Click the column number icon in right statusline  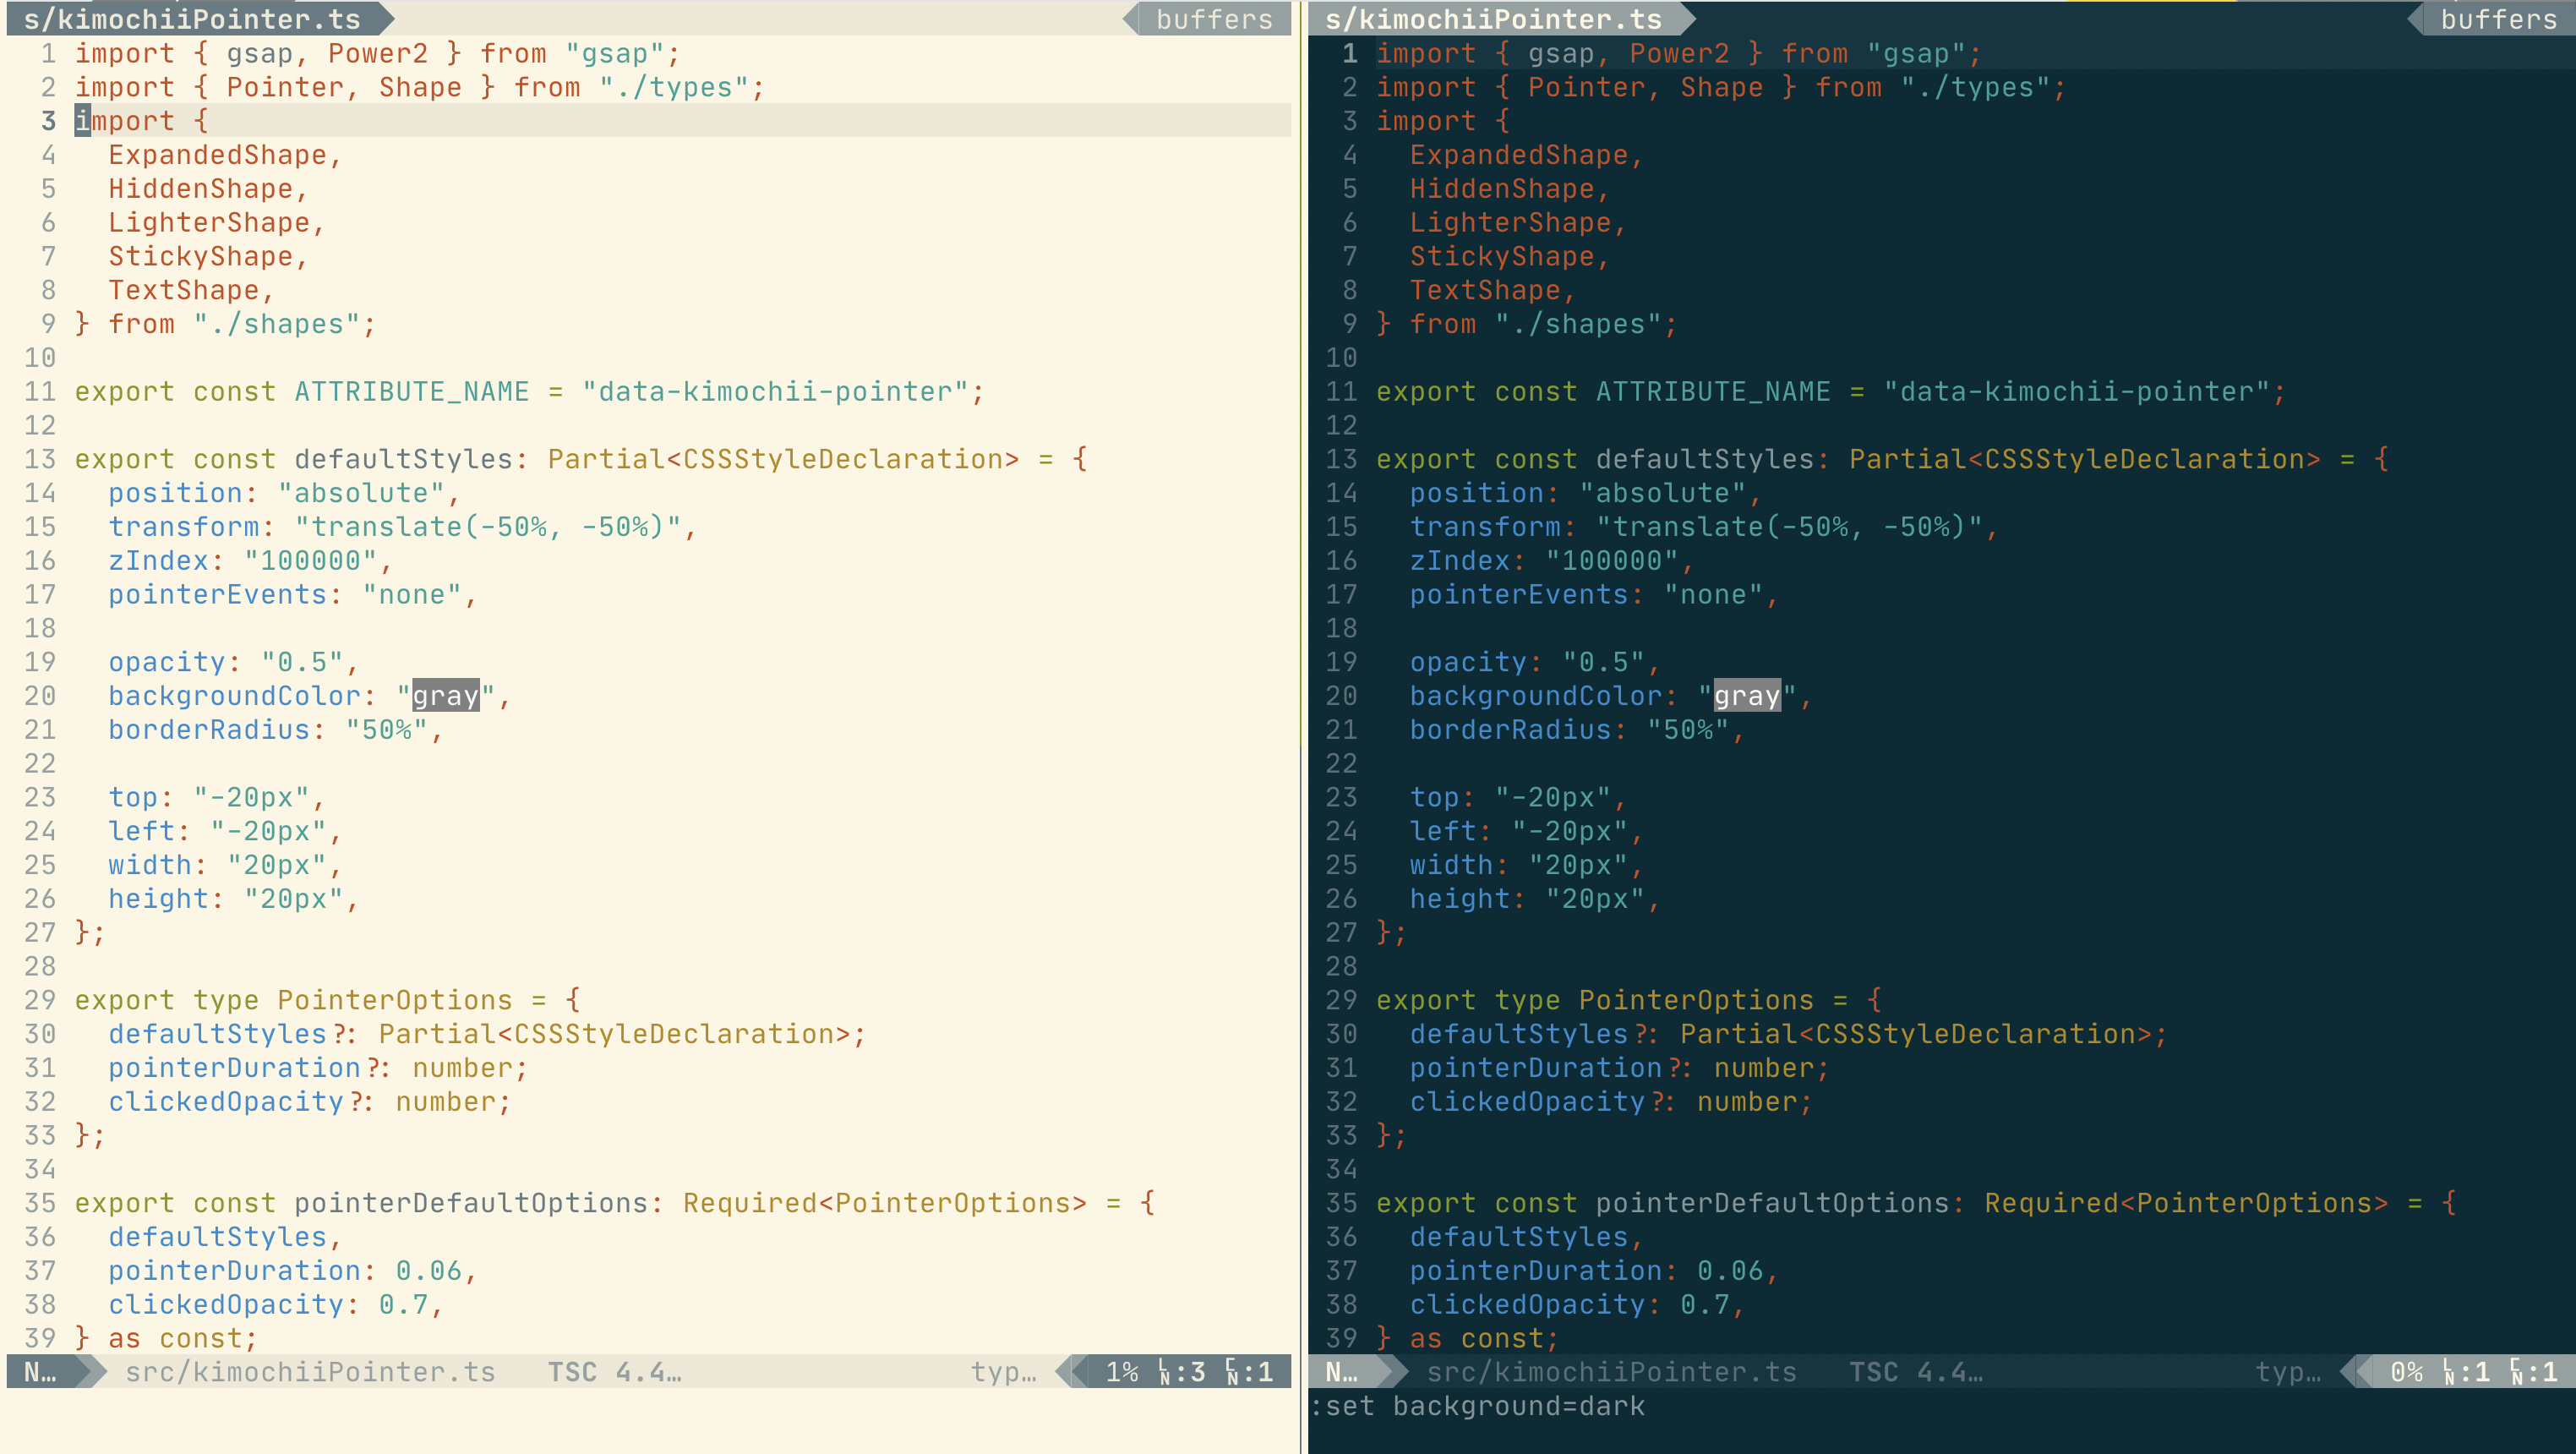pos(2533,1372)
